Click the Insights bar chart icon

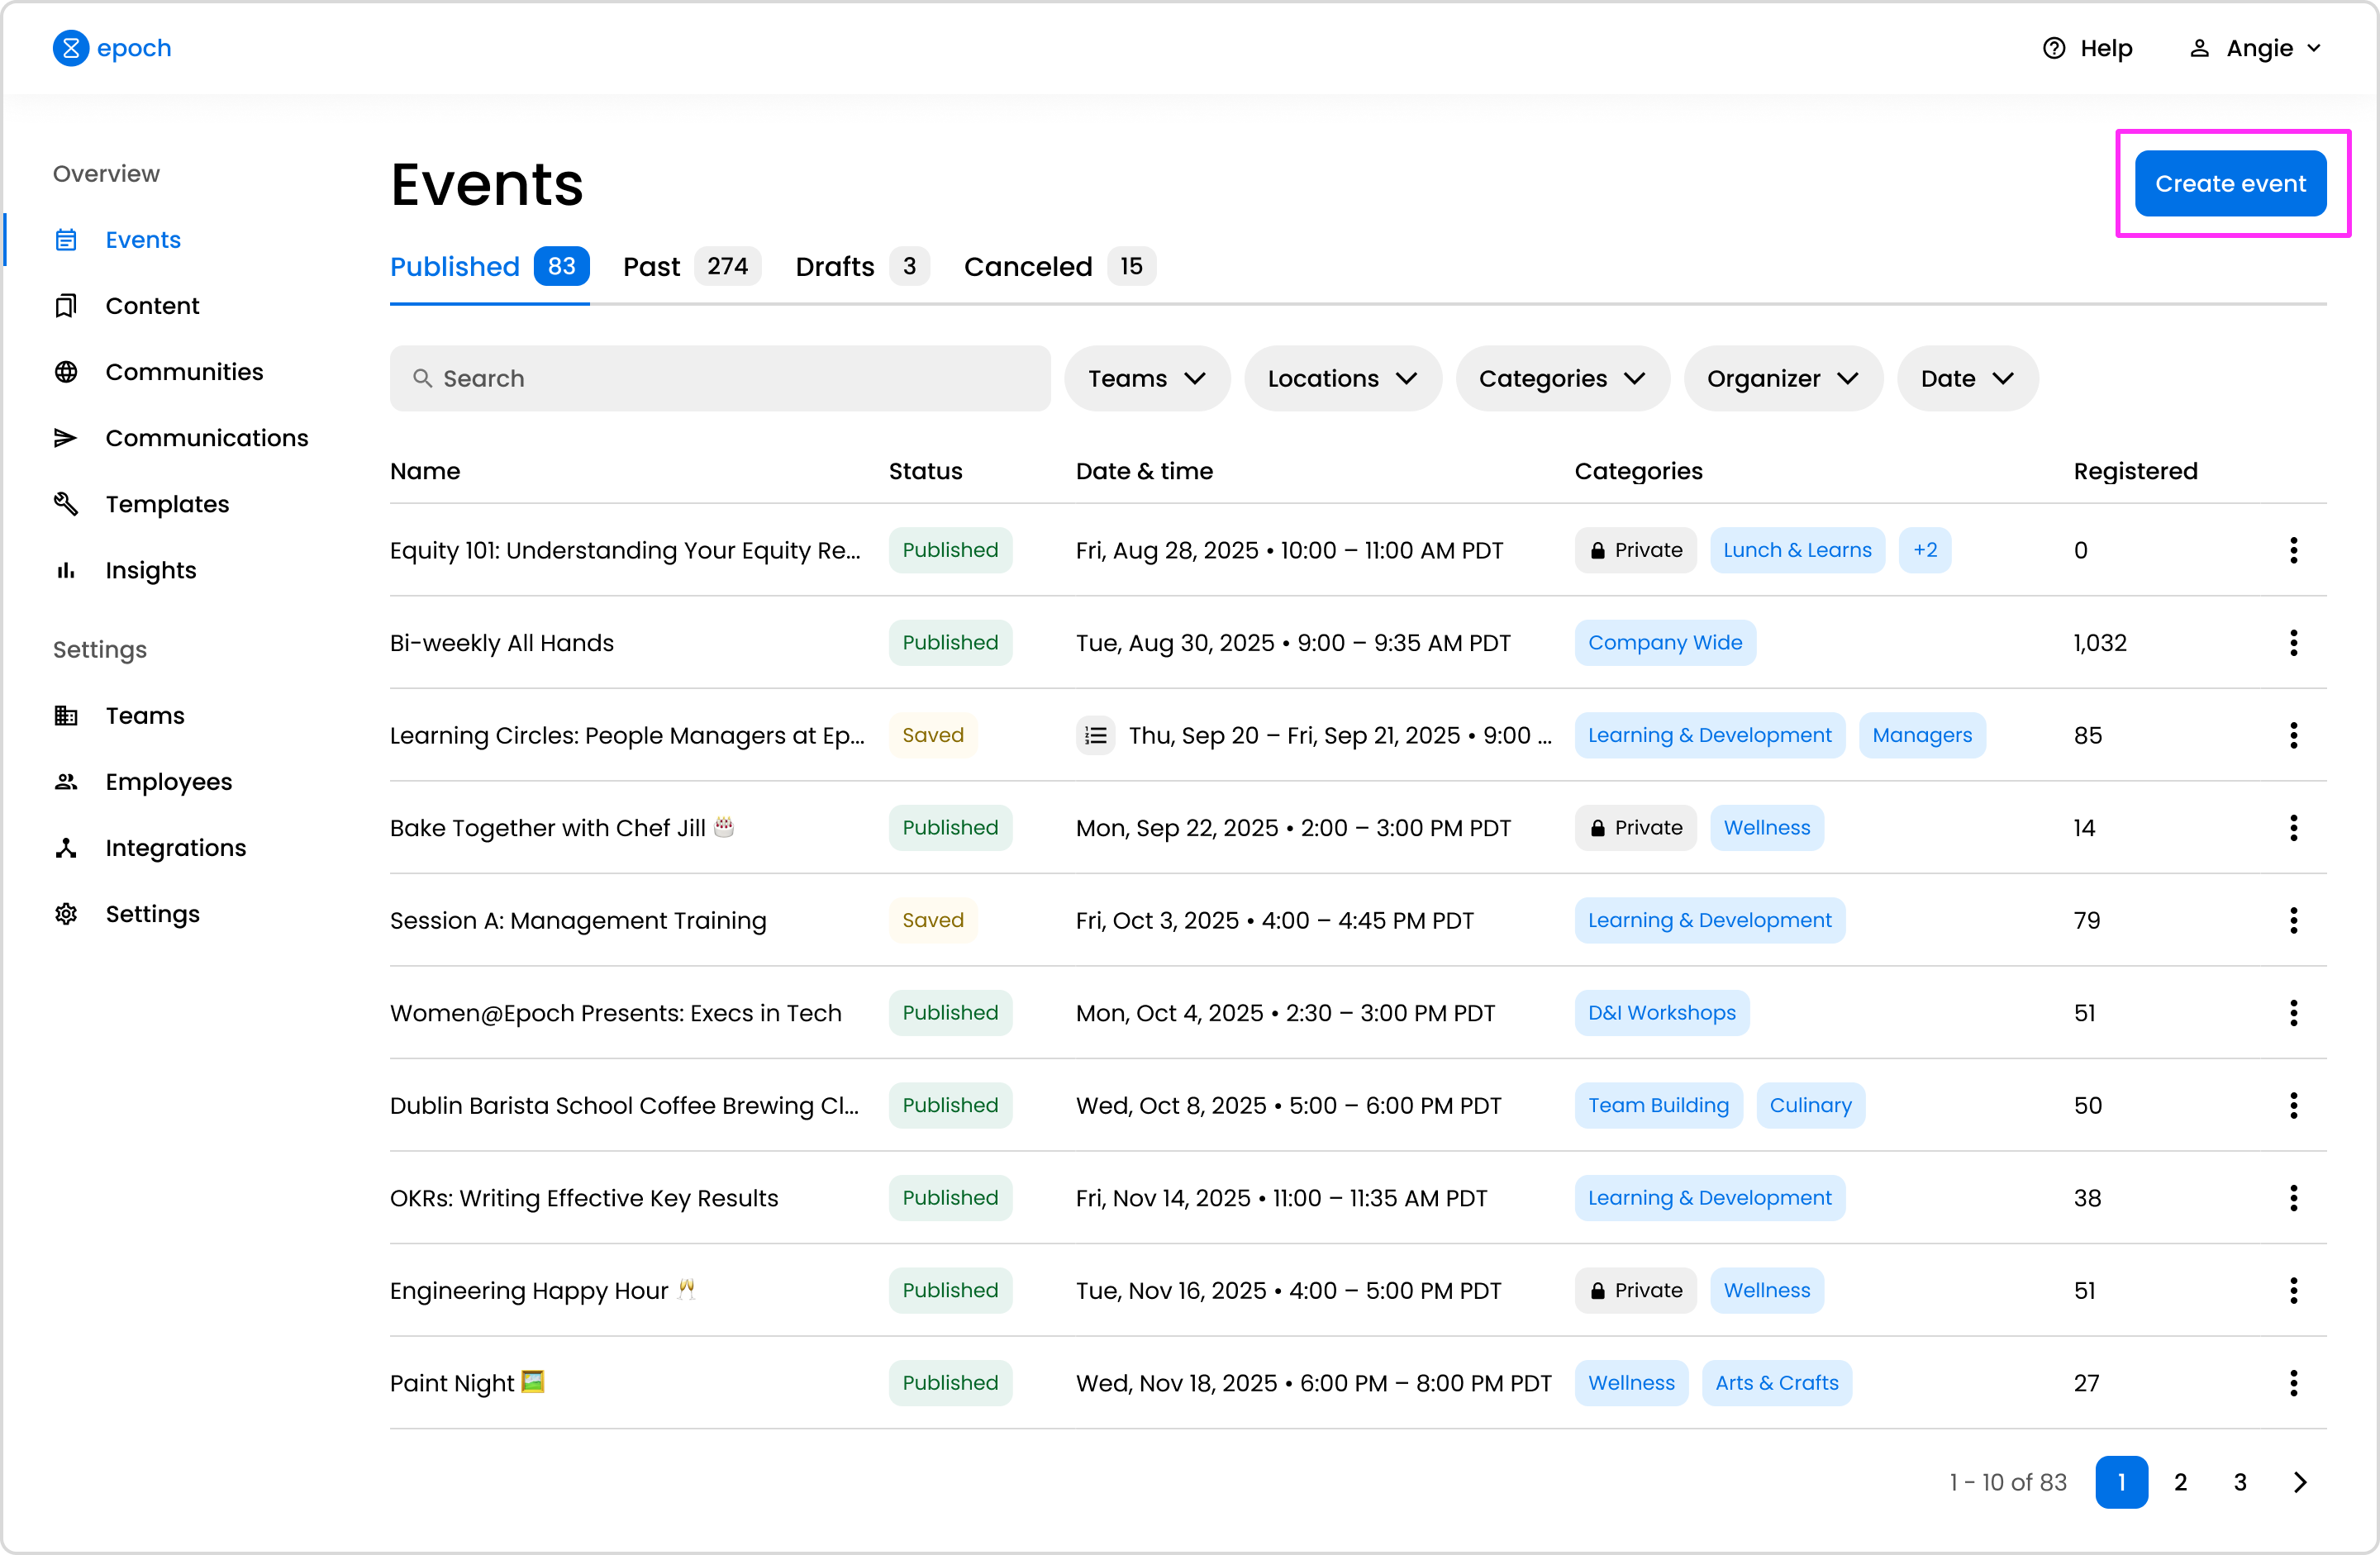click(66, 570)
